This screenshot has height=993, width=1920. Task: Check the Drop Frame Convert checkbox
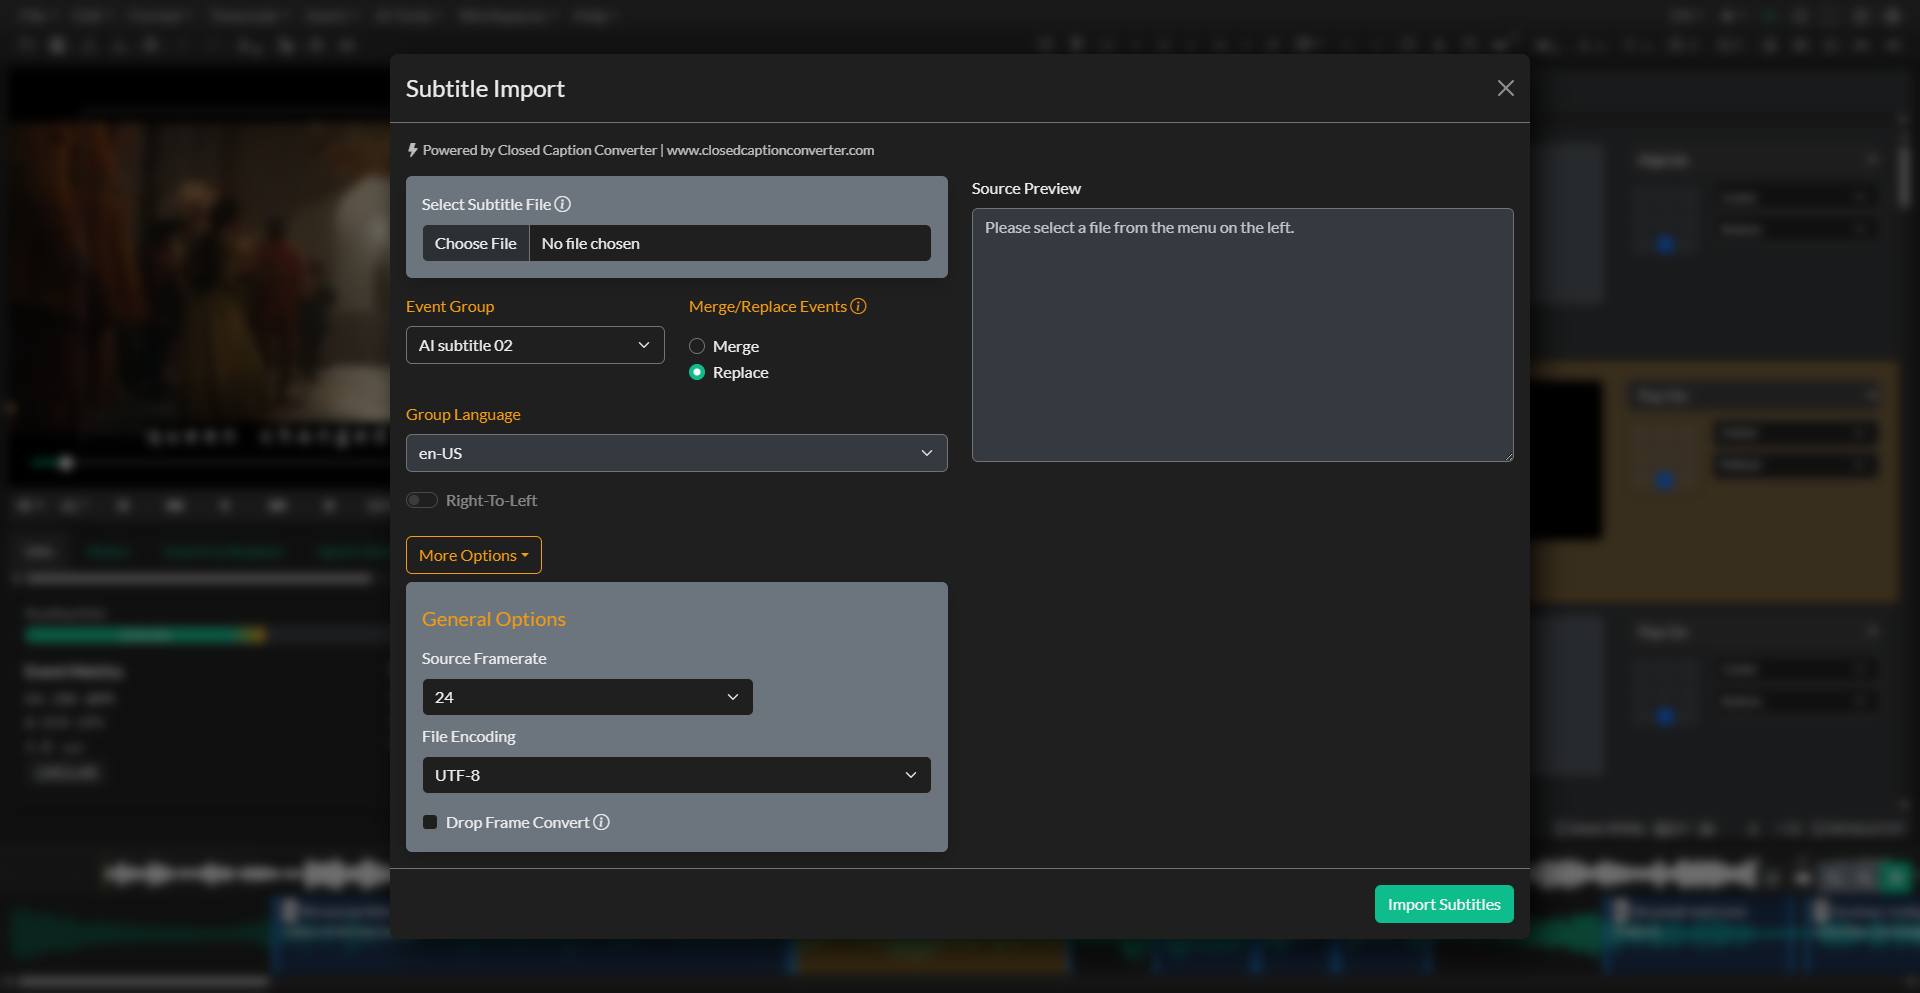430,822
